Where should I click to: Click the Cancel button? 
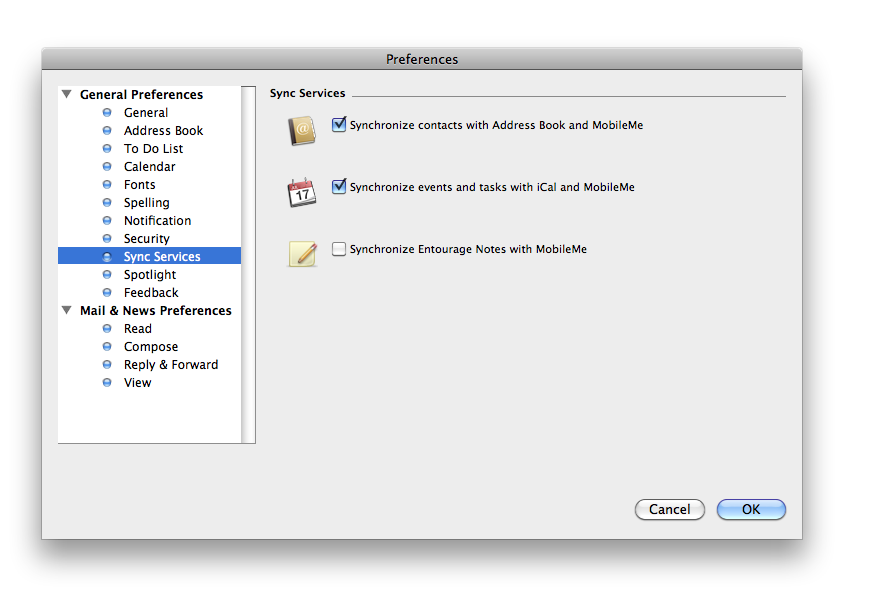(x=669, y=509)
